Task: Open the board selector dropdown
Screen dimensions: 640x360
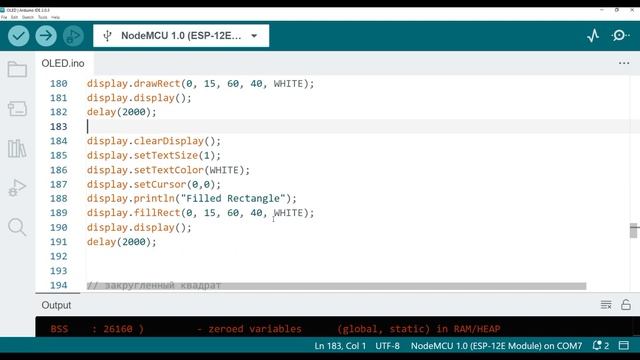Action: point(181,36)
